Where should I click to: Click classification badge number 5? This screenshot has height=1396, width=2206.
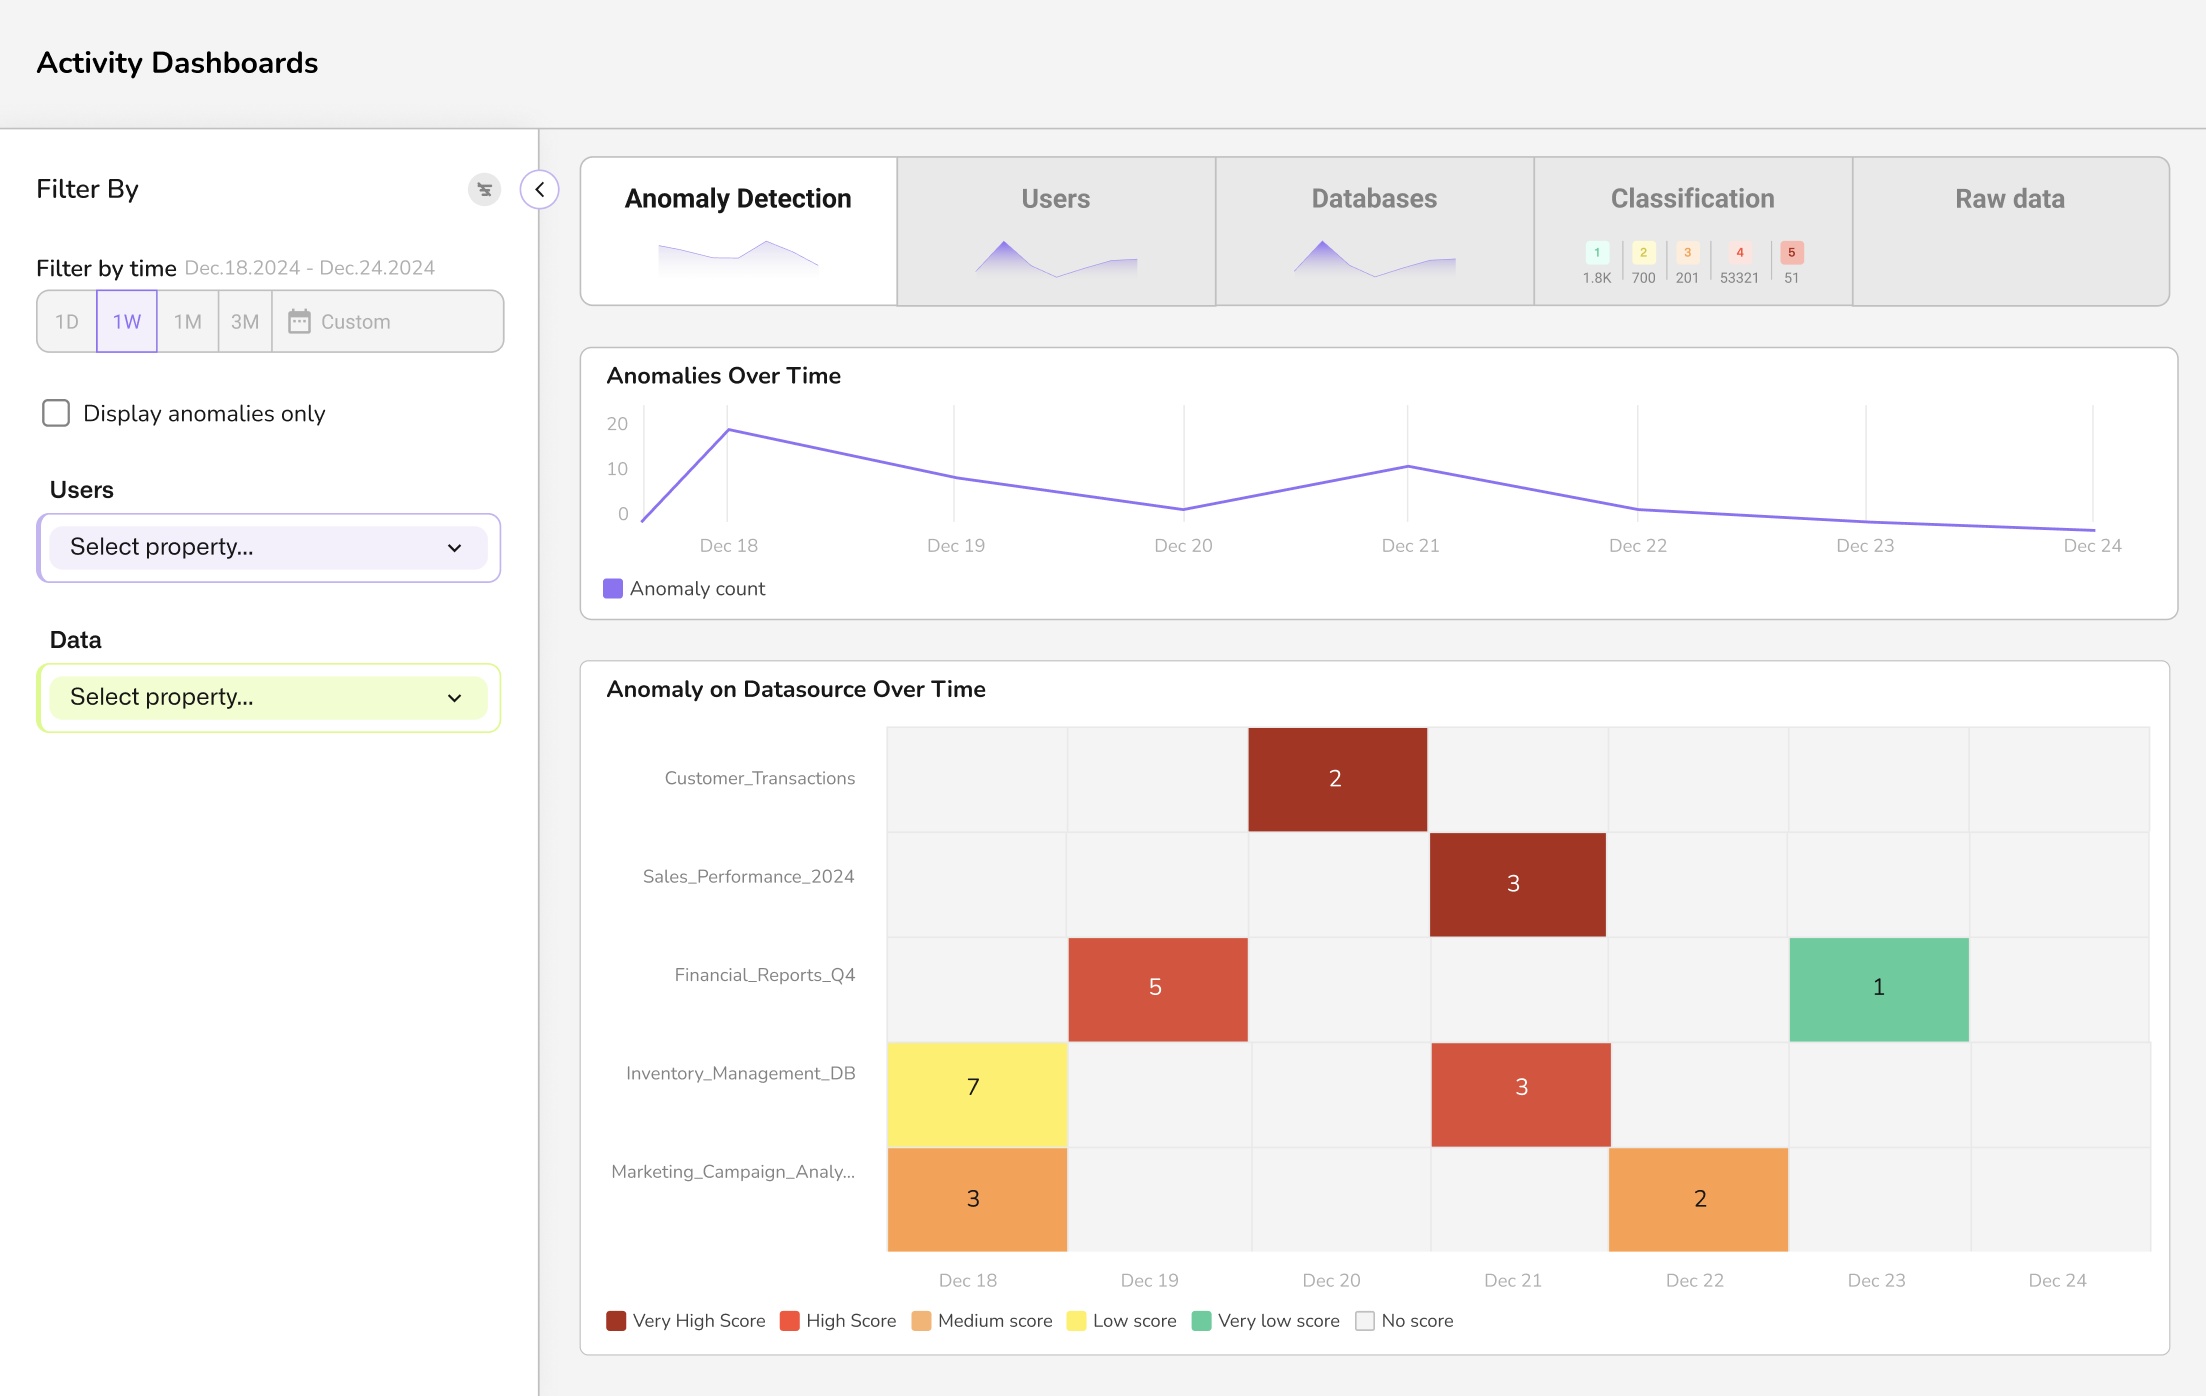[x=1791, y=253]
